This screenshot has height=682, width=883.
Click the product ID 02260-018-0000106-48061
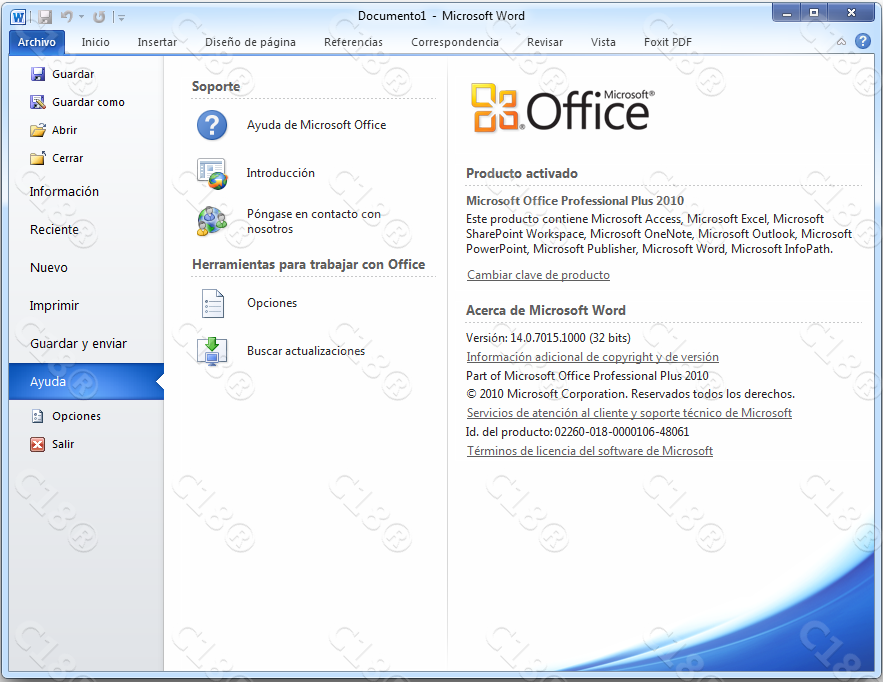click(x=622, y=432)
